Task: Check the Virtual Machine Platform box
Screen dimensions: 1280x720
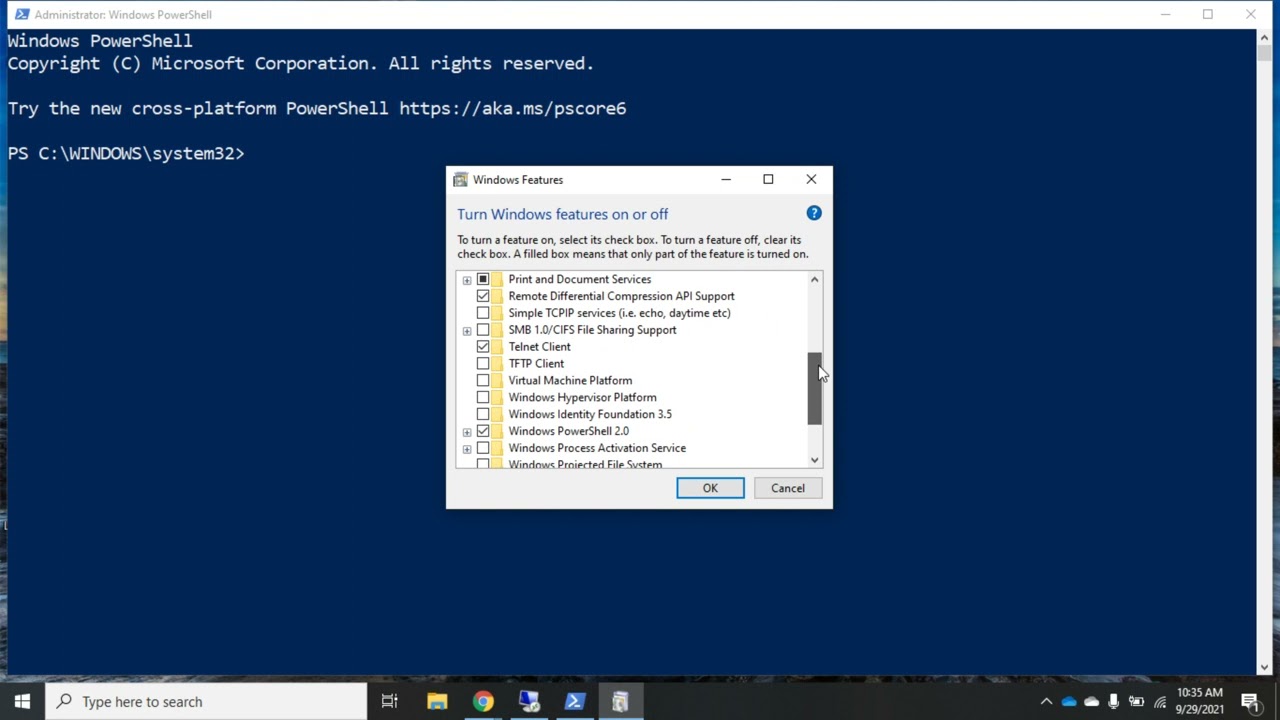Action: click(483, 381)
